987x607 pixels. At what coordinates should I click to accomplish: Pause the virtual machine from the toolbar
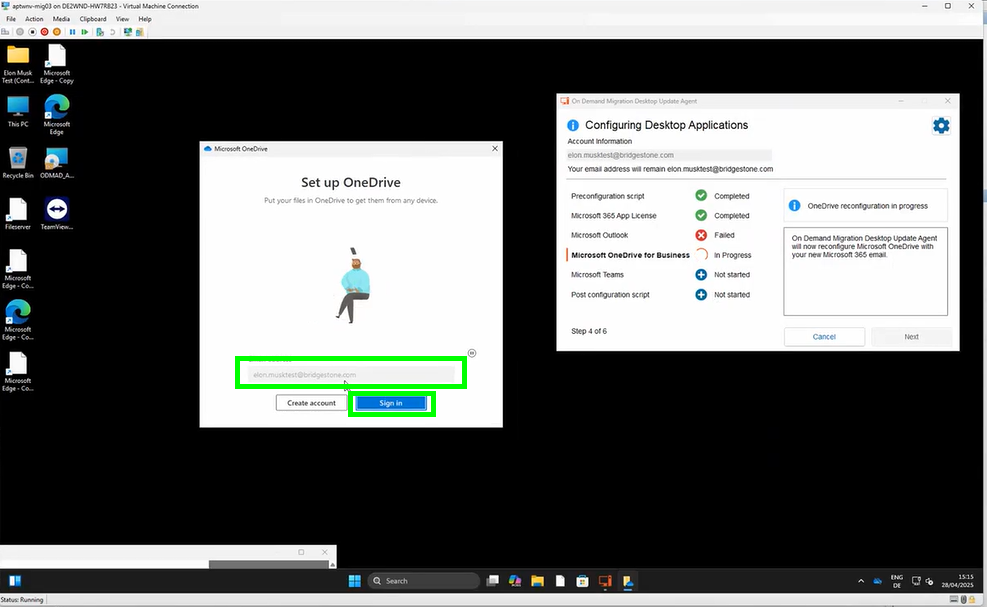(x=72, y=31)
